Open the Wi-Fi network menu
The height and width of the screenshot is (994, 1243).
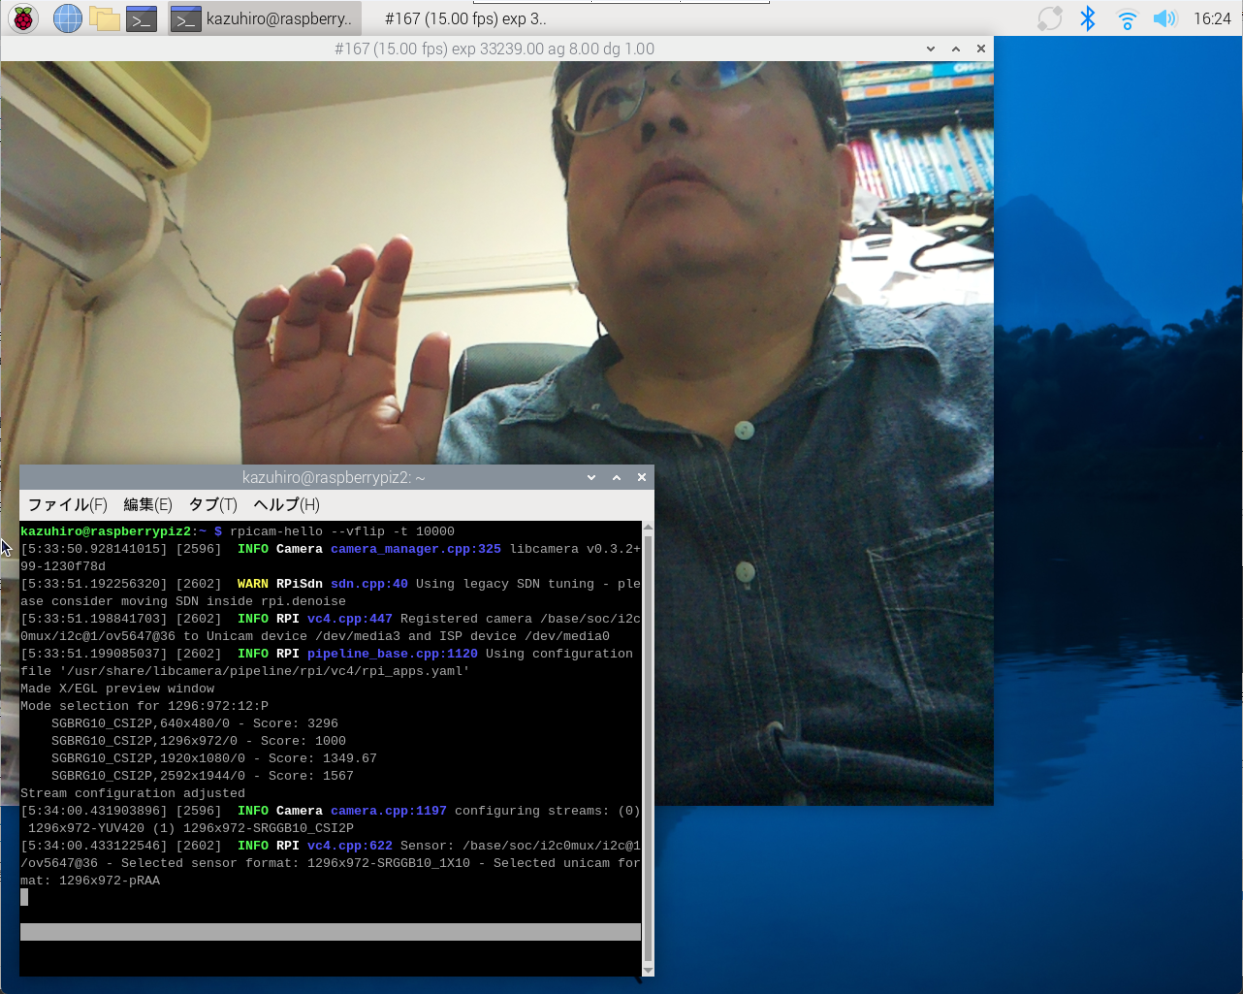pyautogui.click(x=1127, y=19)
